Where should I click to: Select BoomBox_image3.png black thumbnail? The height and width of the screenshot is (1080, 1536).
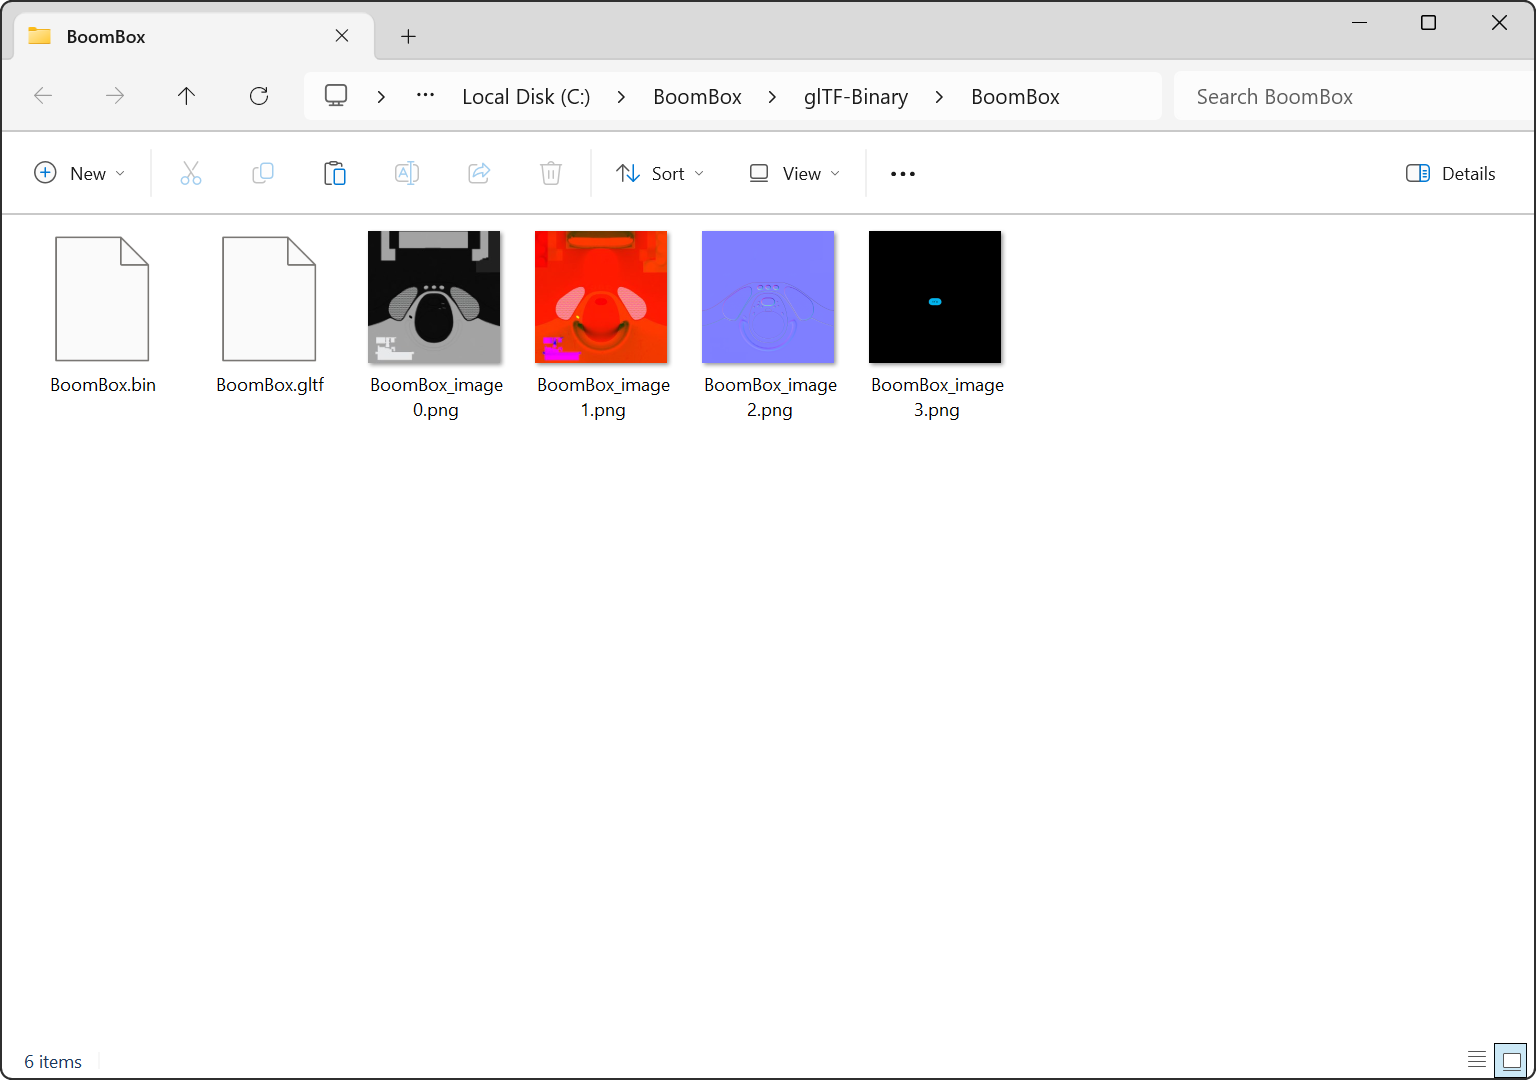pyautogui.click(x=935, y=297)
